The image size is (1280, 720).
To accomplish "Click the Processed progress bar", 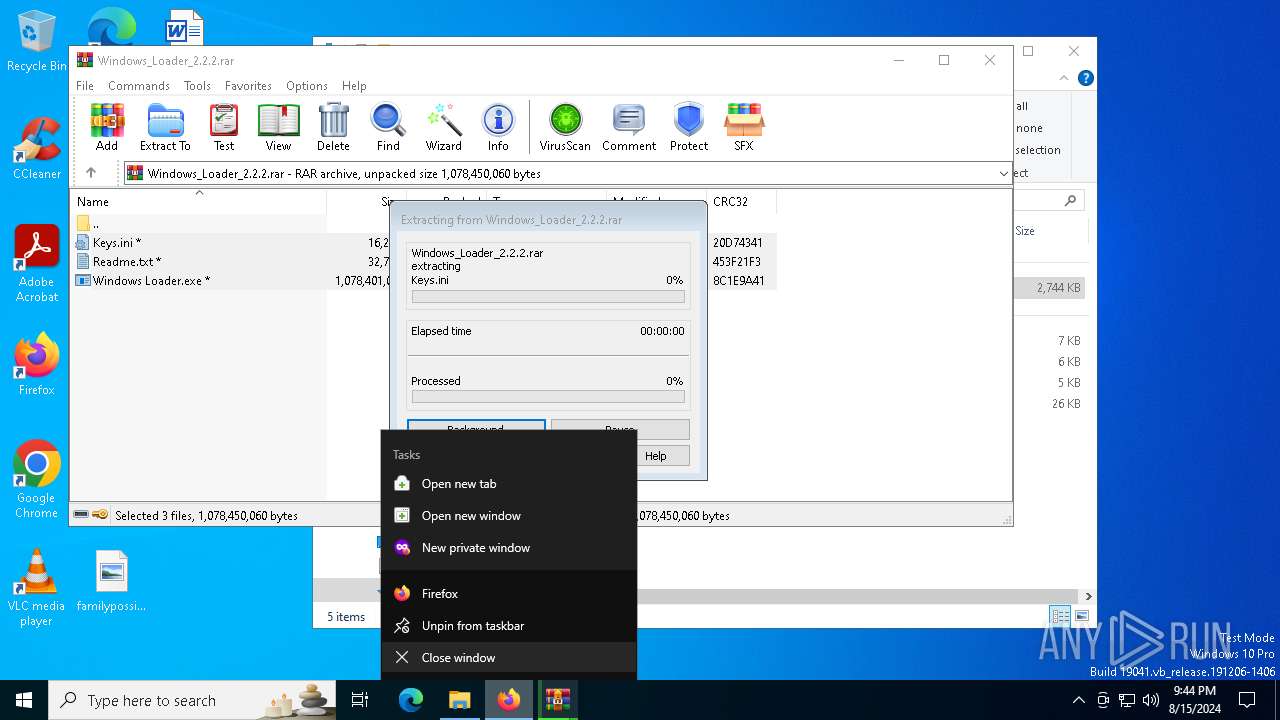I will click(548, 397).
